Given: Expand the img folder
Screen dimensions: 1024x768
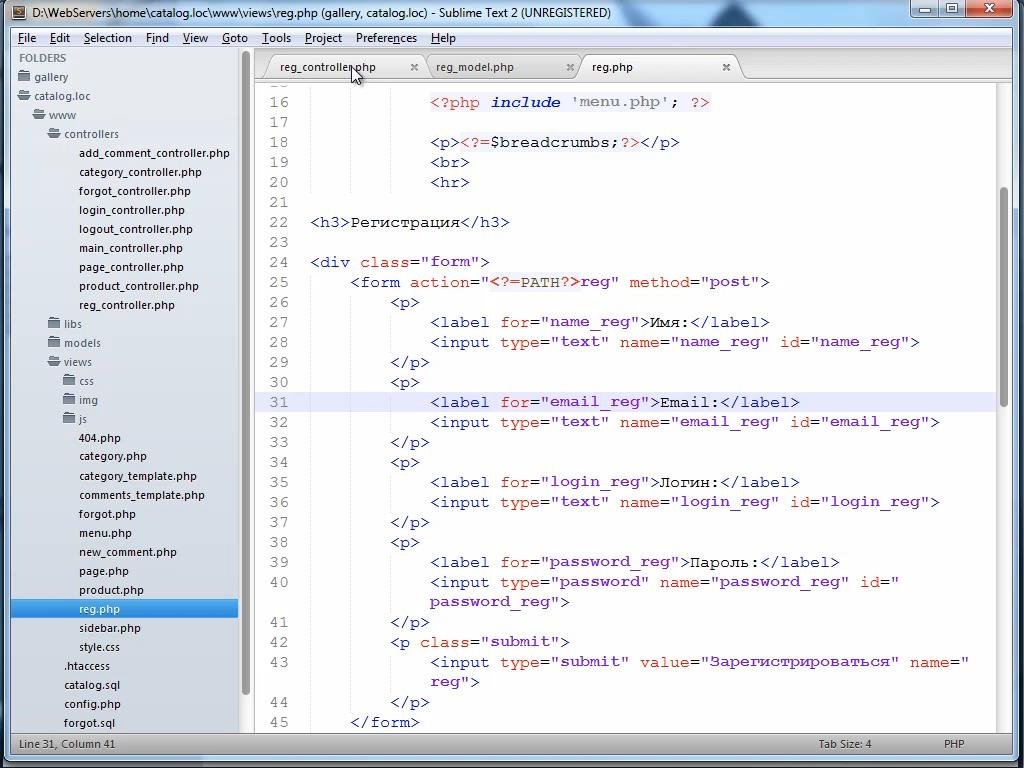Looking at the screenshot, I should pyautogui.click(x=69, y=399).
